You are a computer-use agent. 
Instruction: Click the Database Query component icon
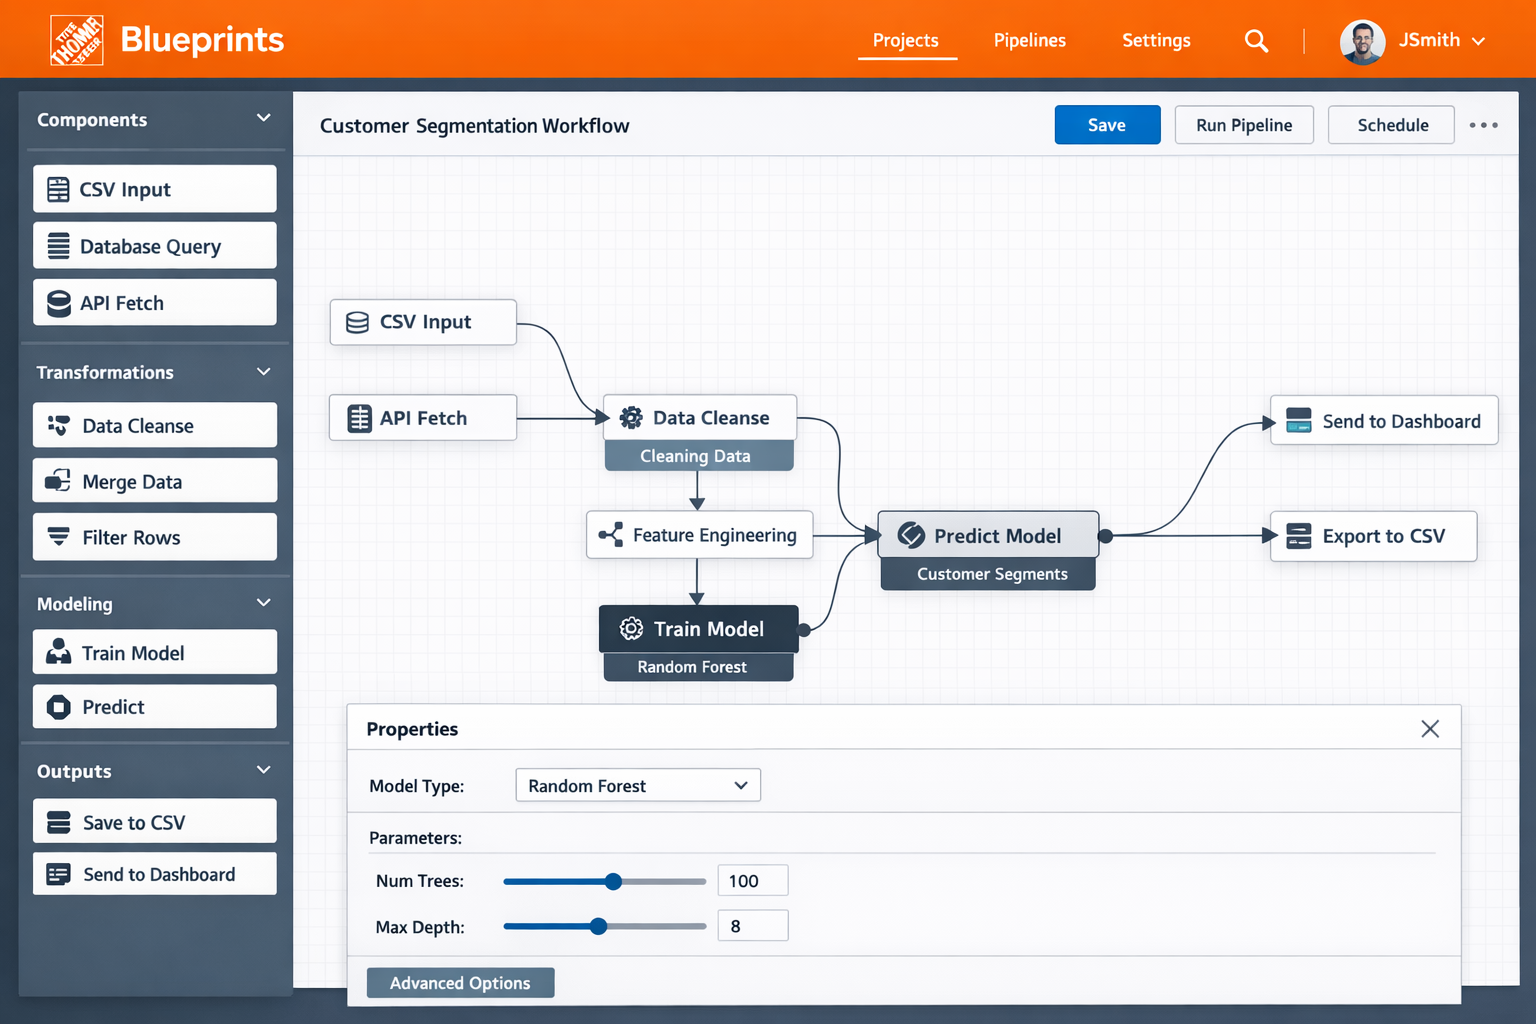pos(59,246)
